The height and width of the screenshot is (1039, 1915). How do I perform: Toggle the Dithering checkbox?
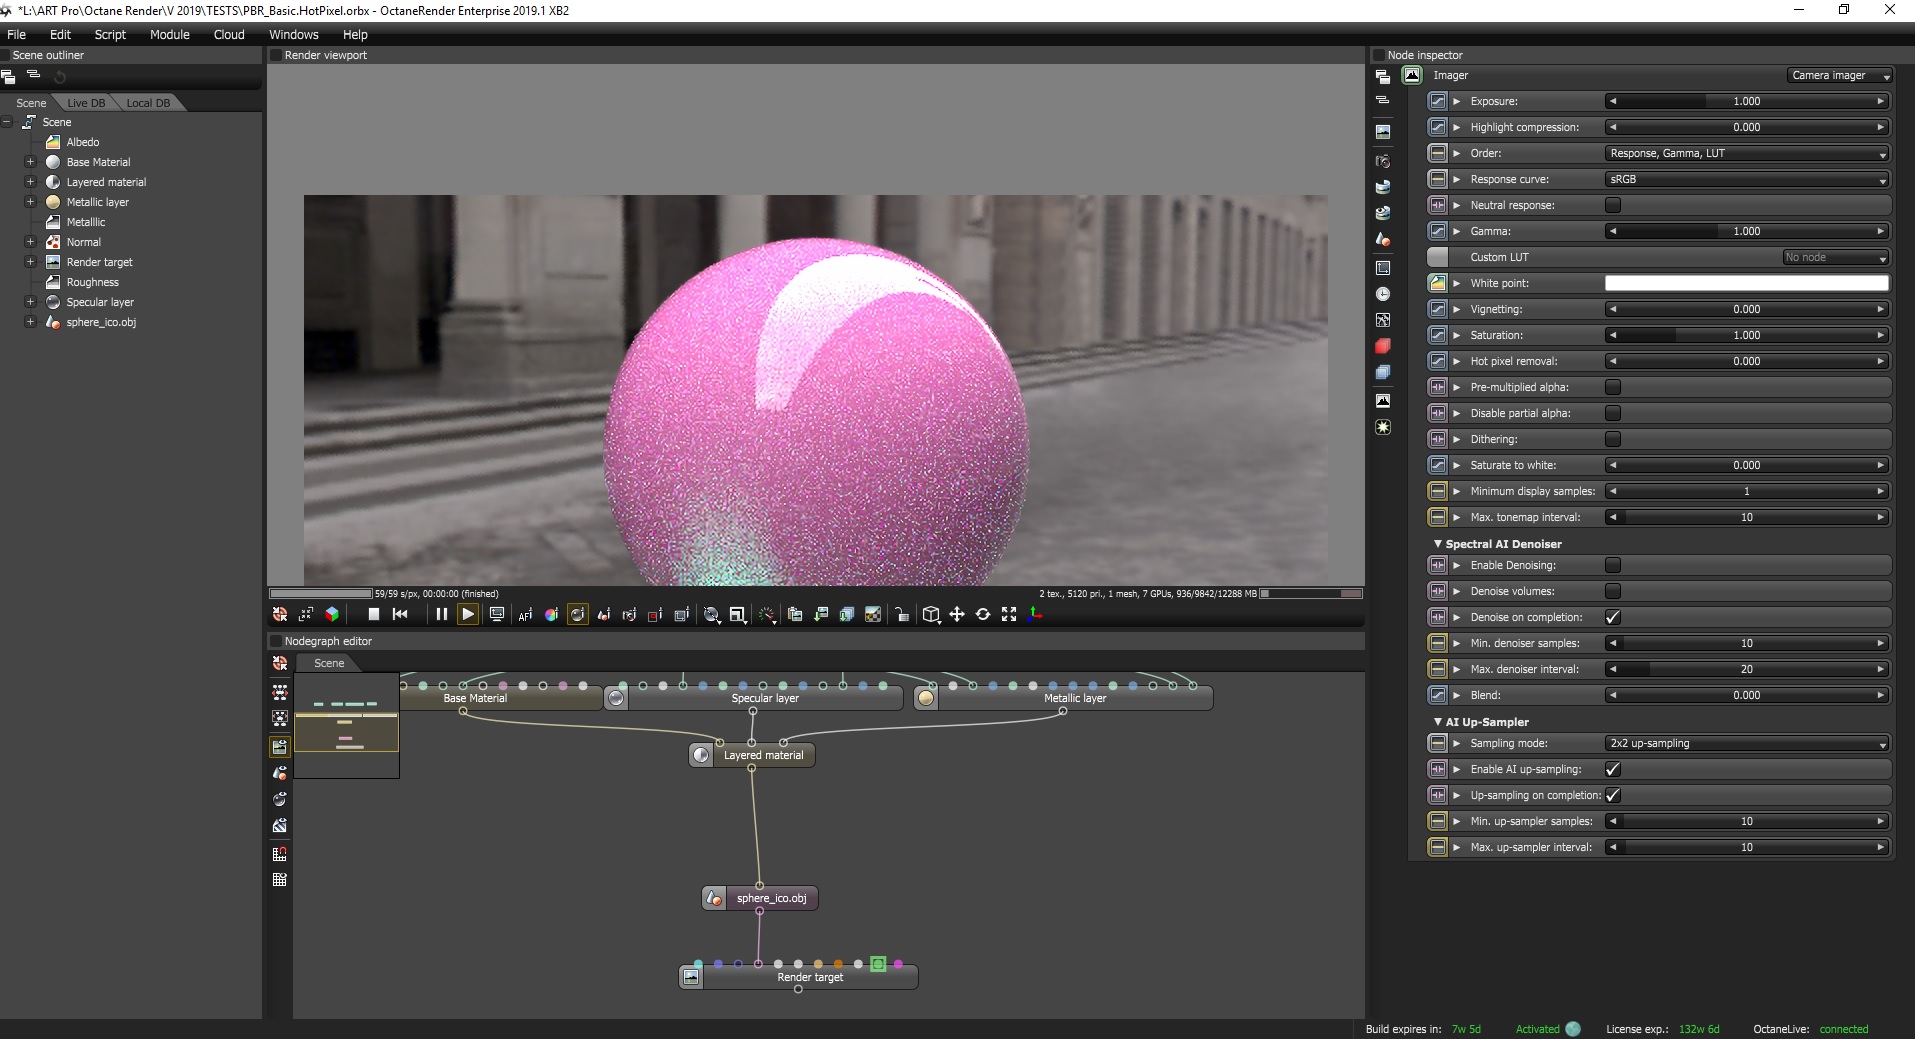(x=1613, y=439)
